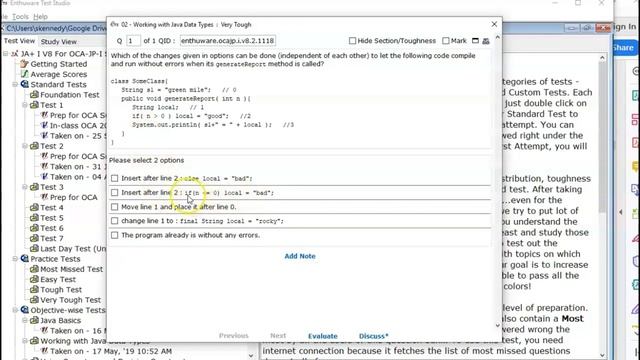Click the Average Scores chart icon
This screenshot has width=640, height=360.
(24, 74)
